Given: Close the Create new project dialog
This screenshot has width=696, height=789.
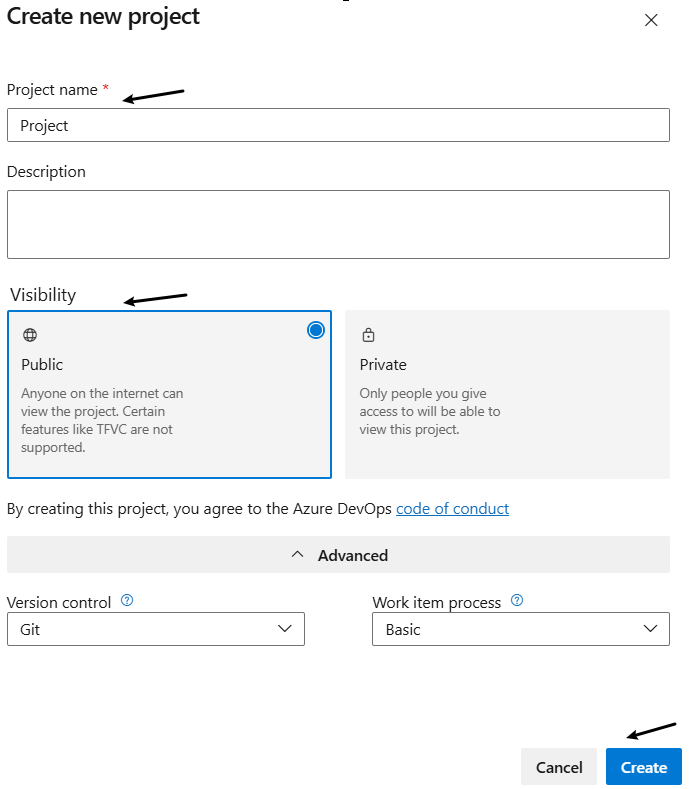Looking at the screenshot, I should [x=651, y=20].
